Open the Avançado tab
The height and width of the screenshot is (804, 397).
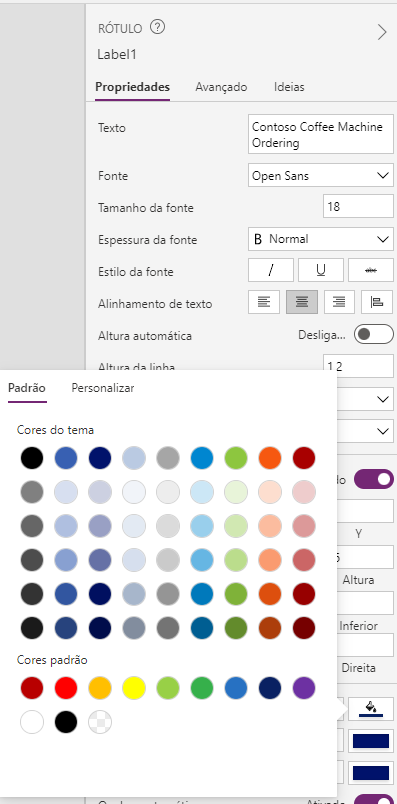pyautogui.click(x=221, y=87)
